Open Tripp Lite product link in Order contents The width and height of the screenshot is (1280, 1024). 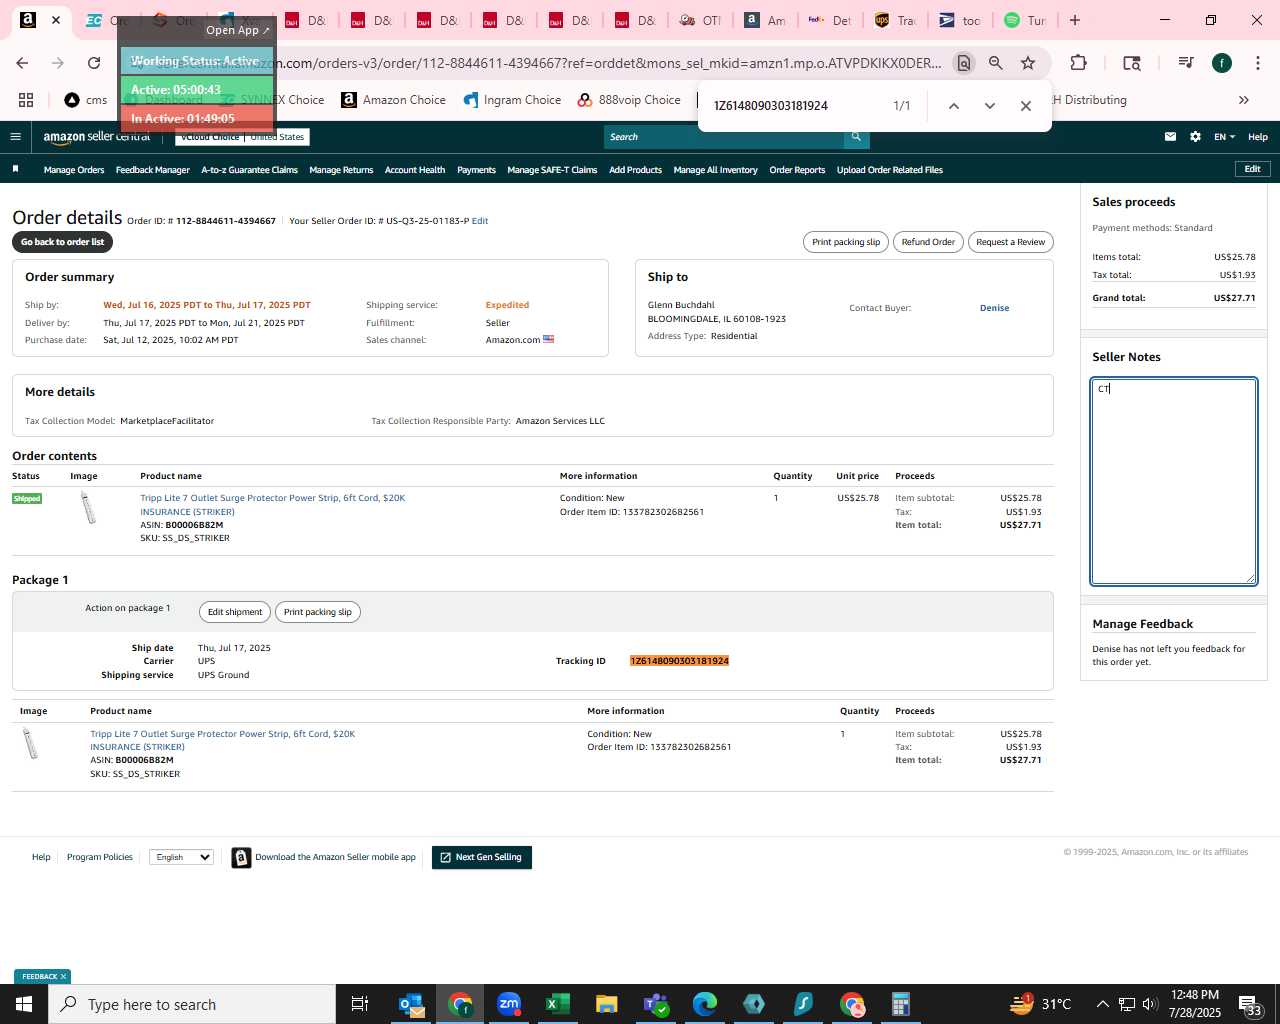click(x=272, y=504)
